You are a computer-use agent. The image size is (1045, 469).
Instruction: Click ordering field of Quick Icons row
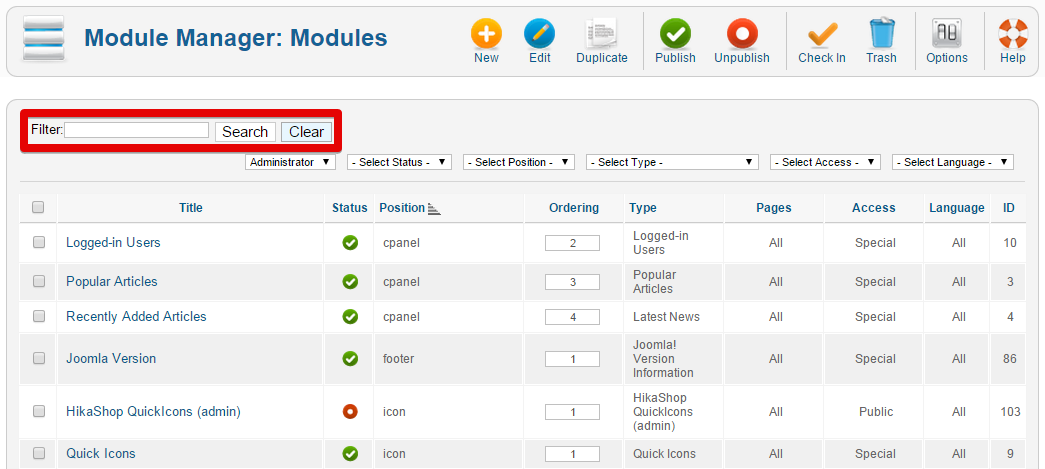572,454
